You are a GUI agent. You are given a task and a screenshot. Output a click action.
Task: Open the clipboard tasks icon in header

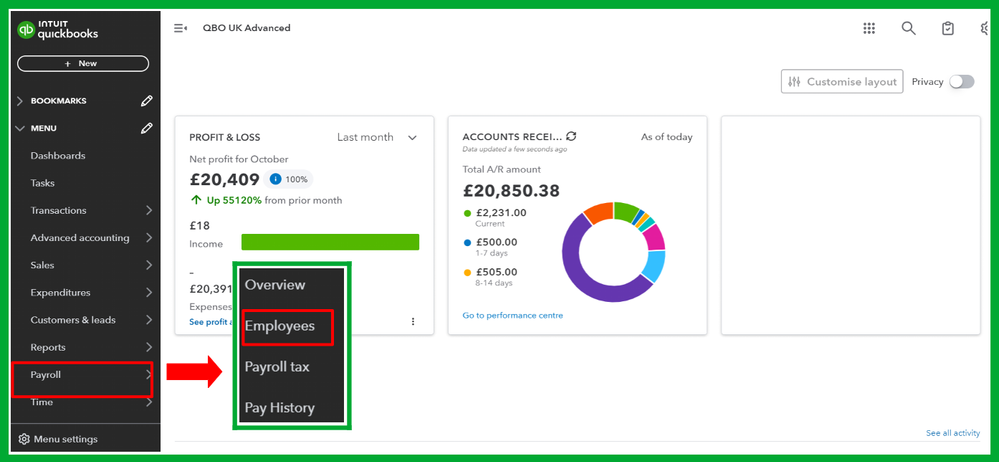point(948,28)
